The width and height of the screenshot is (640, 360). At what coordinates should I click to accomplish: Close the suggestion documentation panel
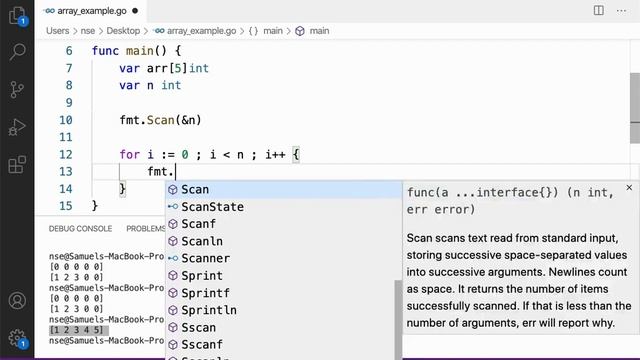(629, 187)
